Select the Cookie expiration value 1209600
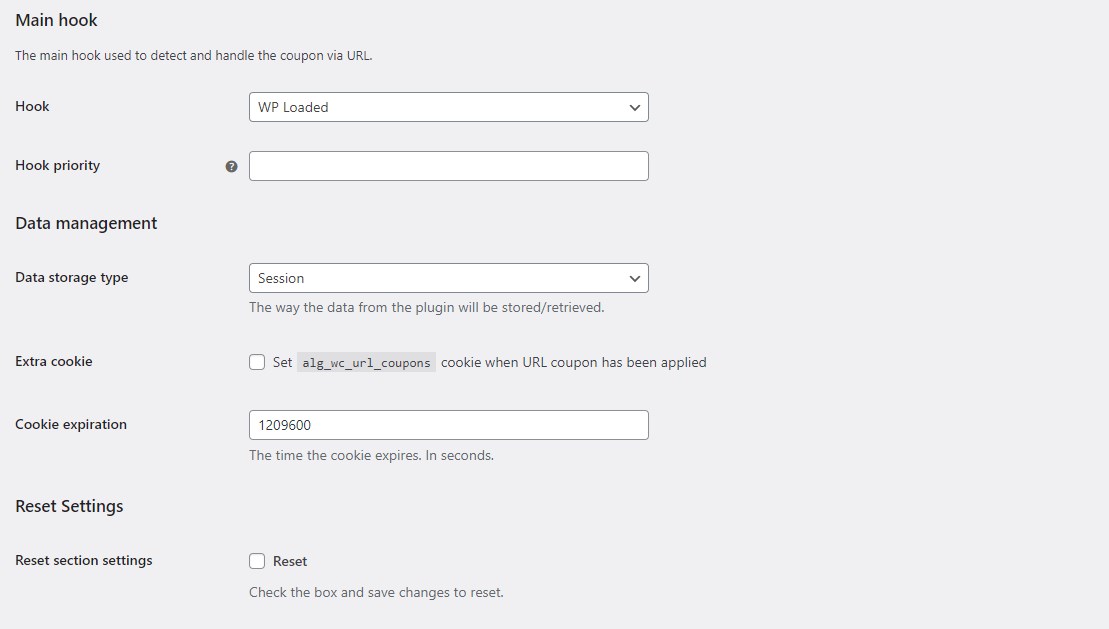1109x629 pixels. [448, 424]
